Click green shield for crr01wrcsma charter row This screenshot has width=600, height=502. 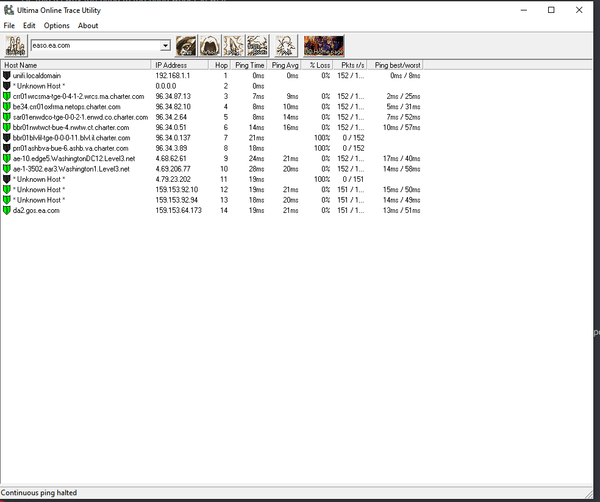point(7,96)
